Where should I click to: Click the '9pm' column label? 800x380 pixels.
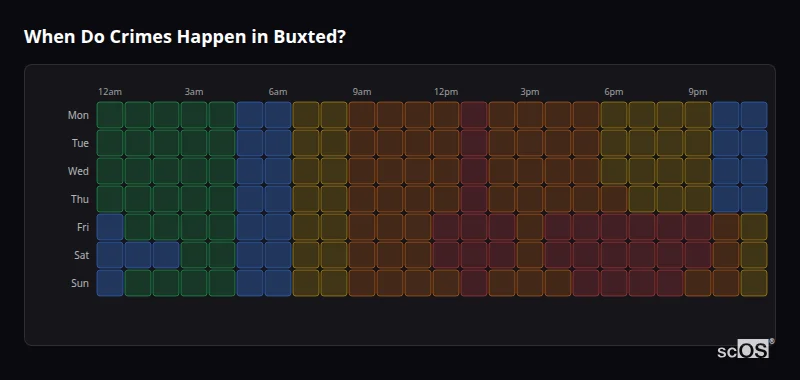pos(698,92)
